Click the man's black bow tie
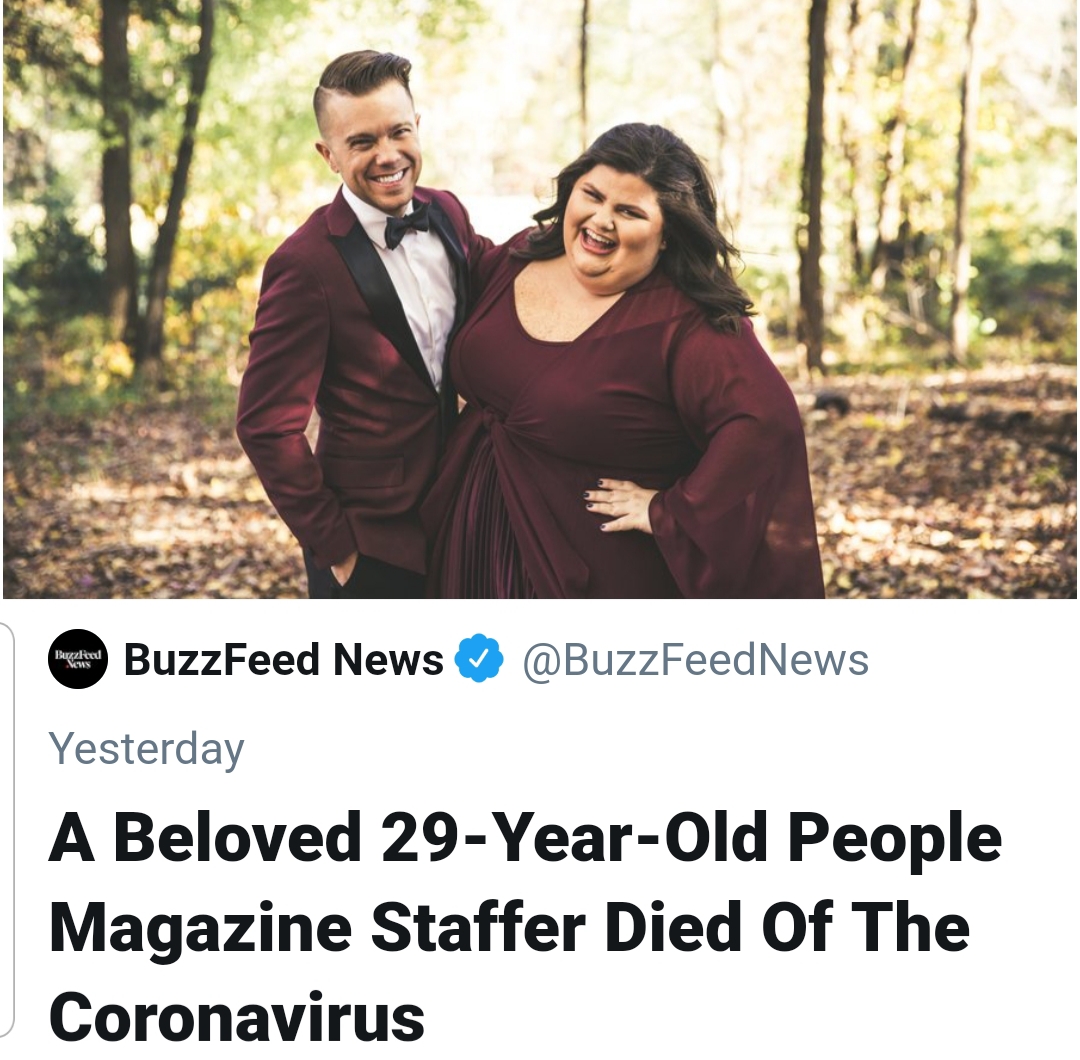The width and height of the screenshot is (1080, 1060). tap(406, 227)
